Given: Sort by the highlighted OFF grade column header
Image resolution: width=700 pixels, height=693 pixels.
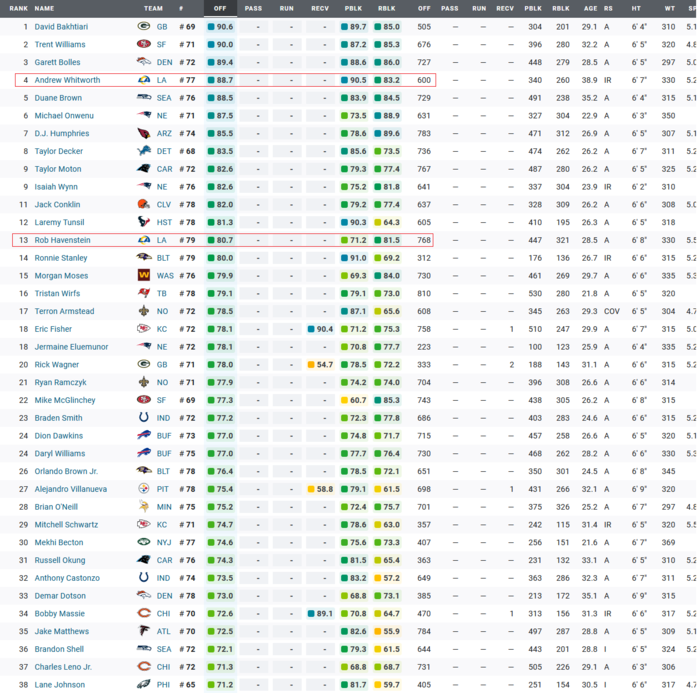Looking at the screenshot, I should pyautogui.click(x=220, y=8).
